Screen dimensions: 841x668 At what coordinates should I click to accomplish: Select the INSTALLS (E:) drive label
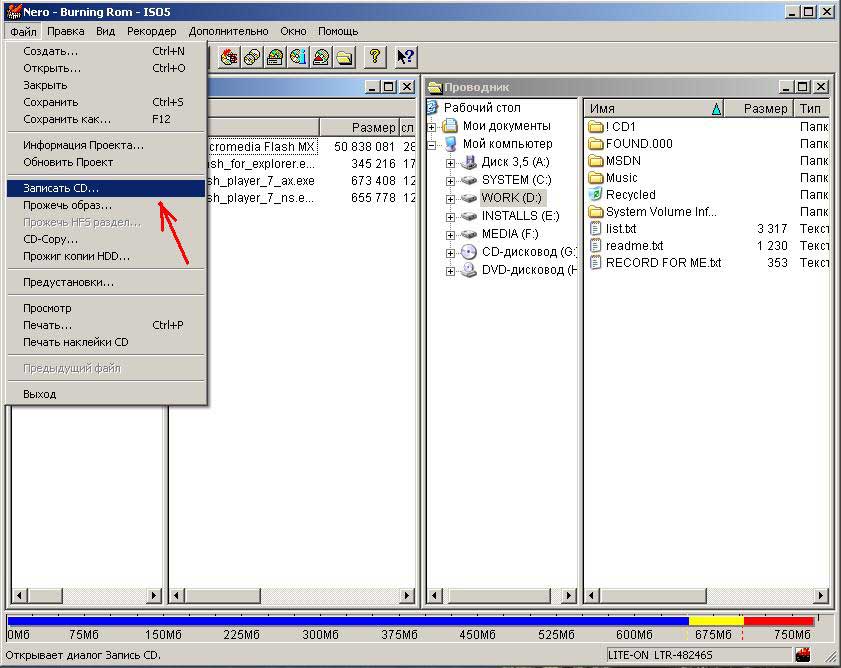tap(520, 216)
